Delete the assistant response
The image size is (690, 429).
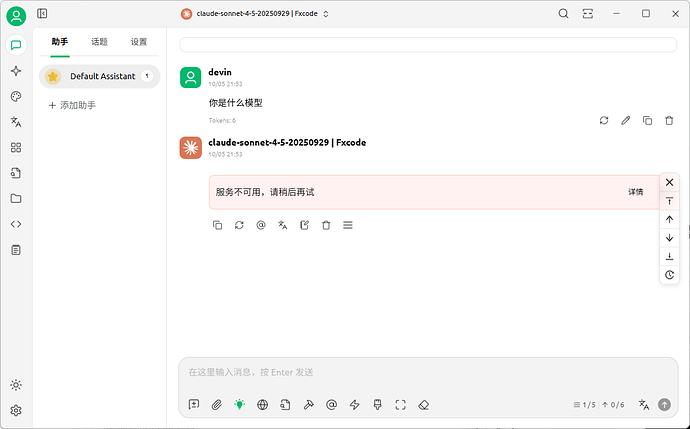[x=326, y=225]
